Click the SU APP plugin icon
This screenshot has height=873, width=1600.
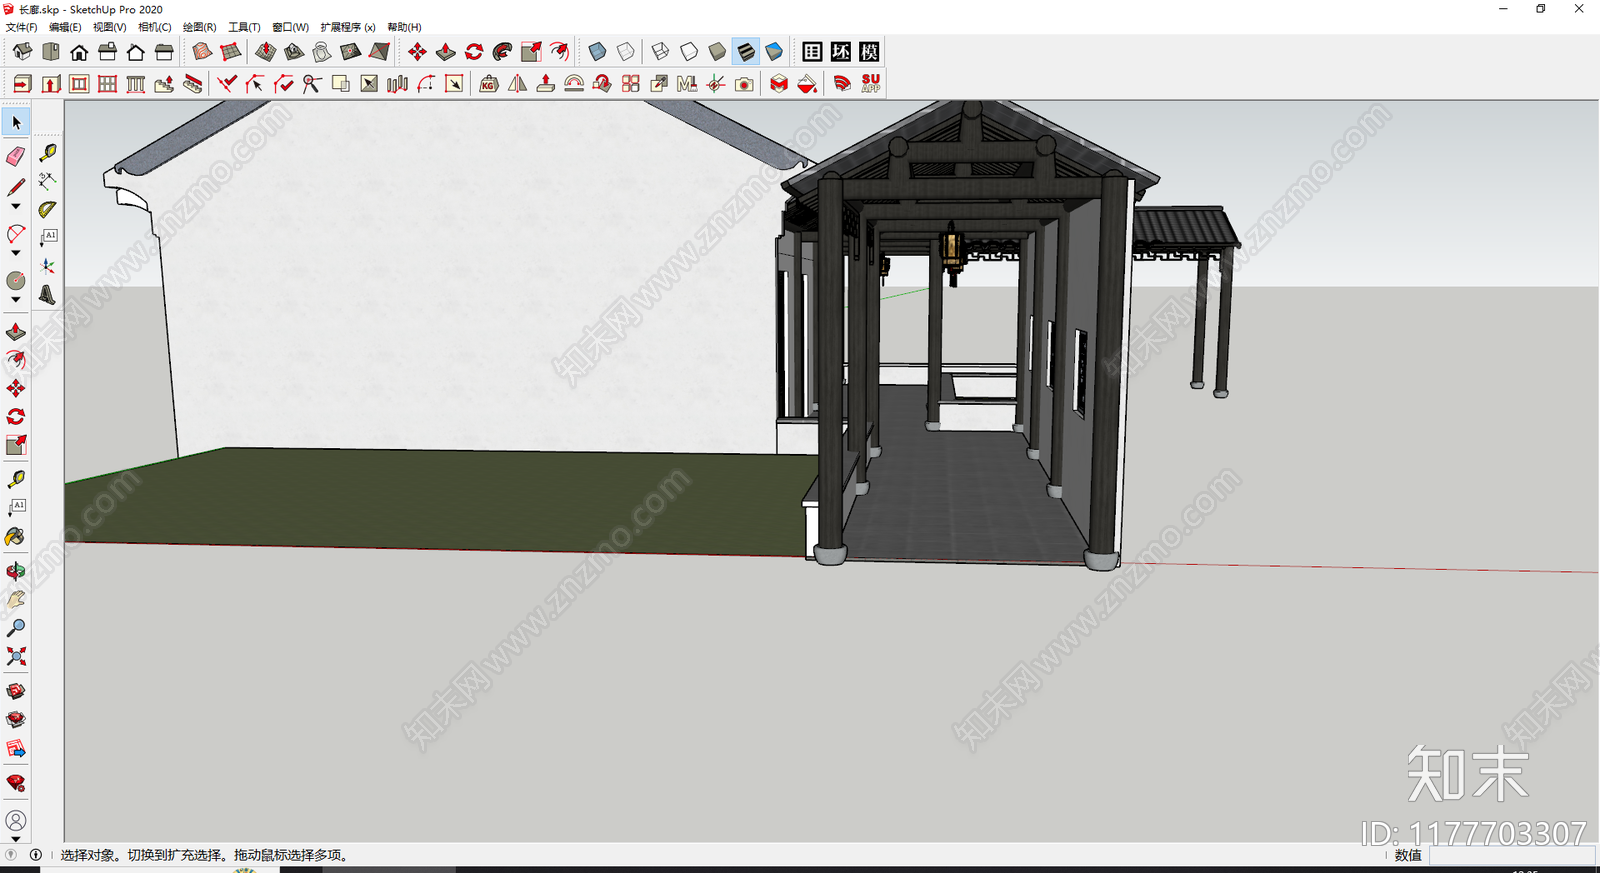[x=871, y=84]
